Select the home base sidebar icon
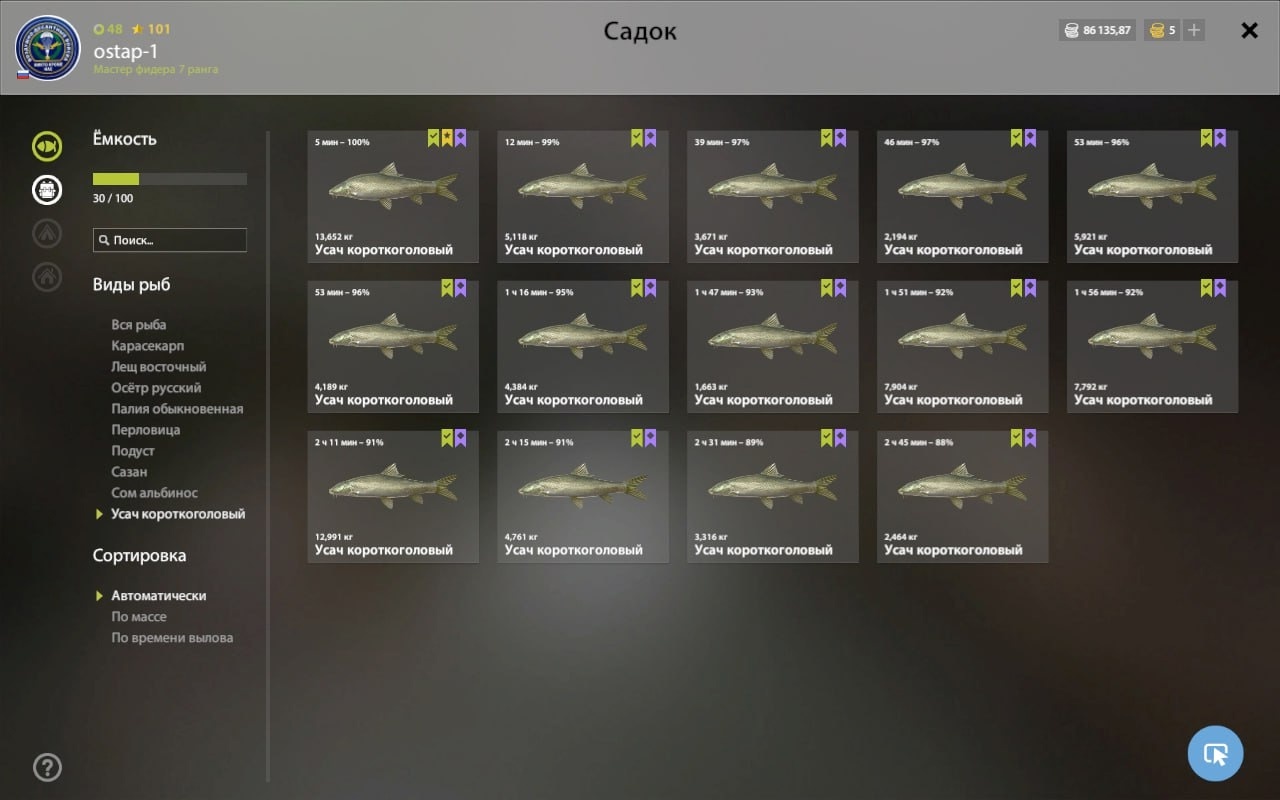Viewport: 1280px width, 800px height. [47, 276]
